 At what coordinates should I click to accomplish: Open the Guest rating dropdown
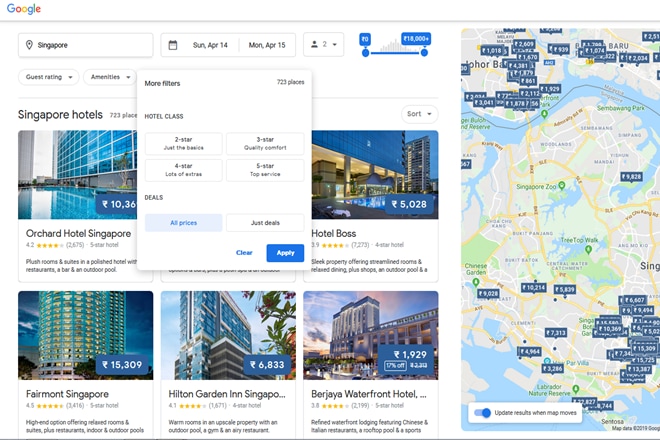coord(49,77)
